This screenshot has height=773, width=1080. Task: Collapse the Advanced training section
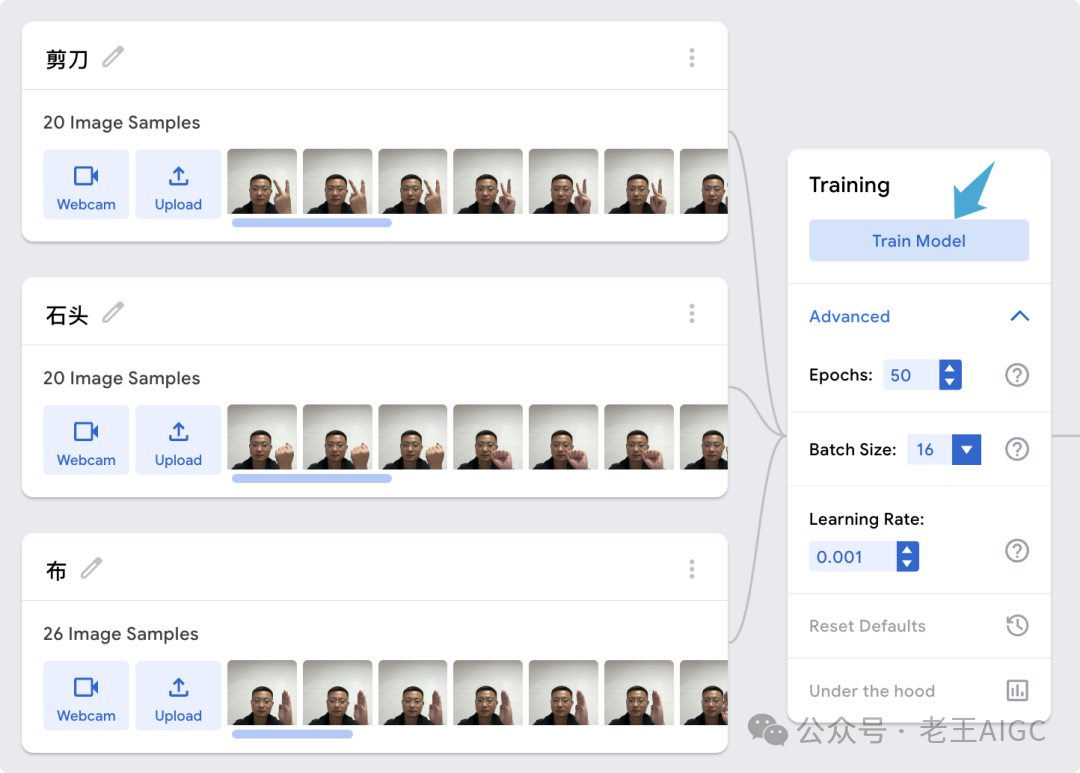(x=1019, y=316)
